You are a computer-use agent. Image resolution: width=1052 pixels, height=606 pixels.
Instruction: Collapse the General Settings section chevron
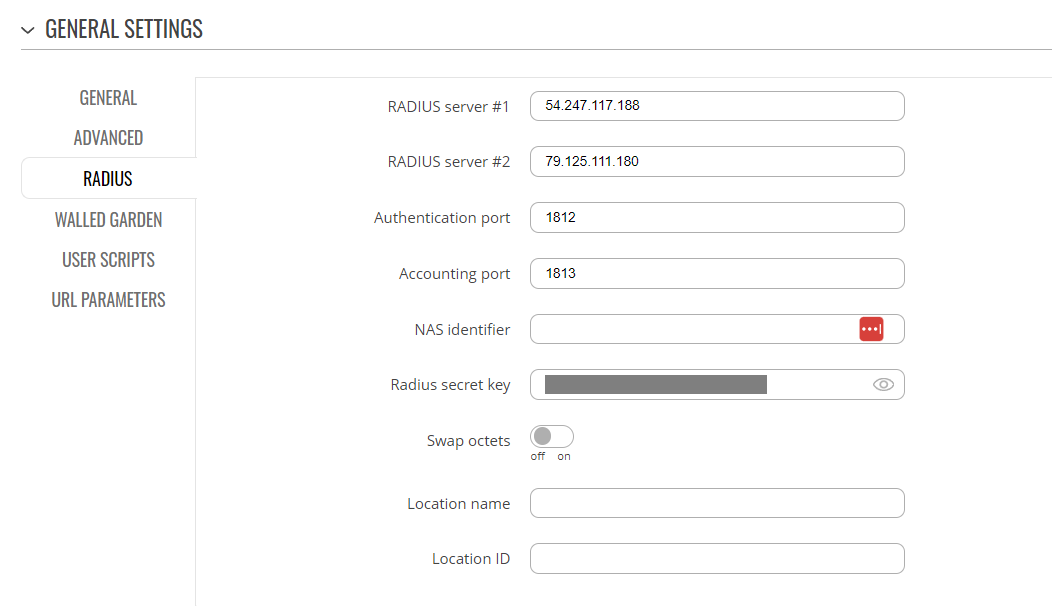click(x=27, y=30)
